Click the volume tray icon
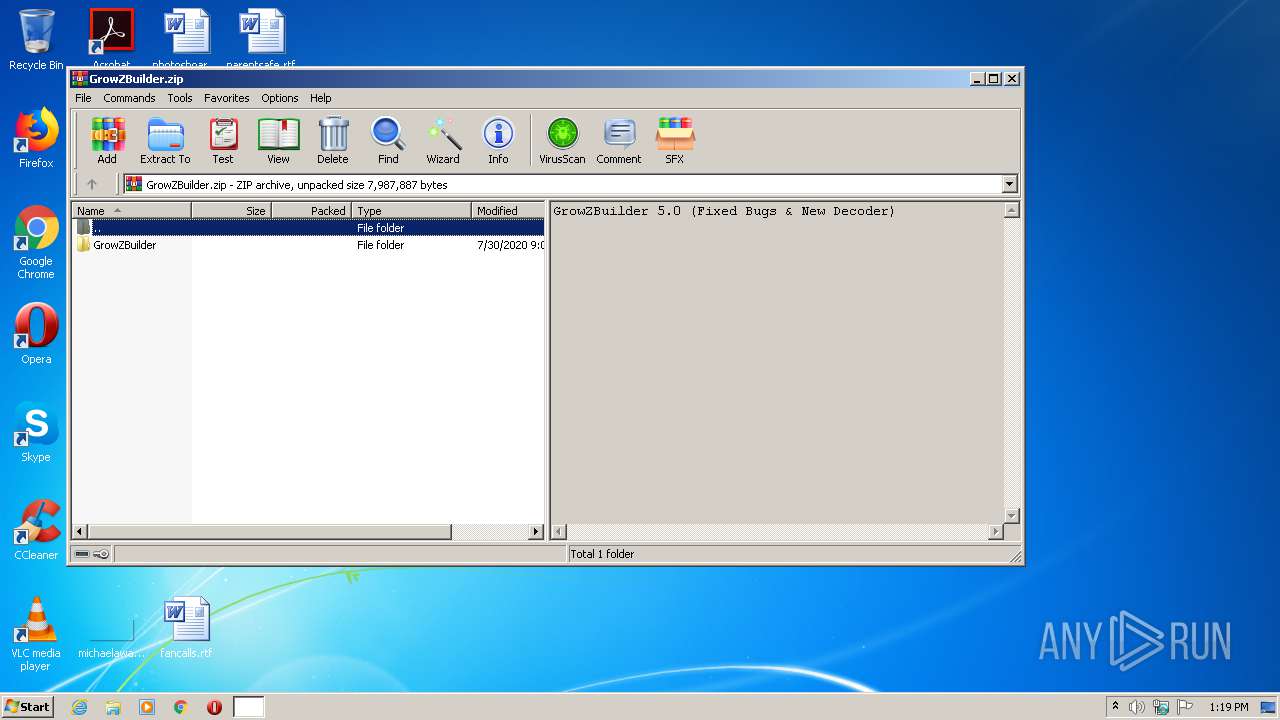This screenshot has height=720, width=1280. tap(1137, 707)
